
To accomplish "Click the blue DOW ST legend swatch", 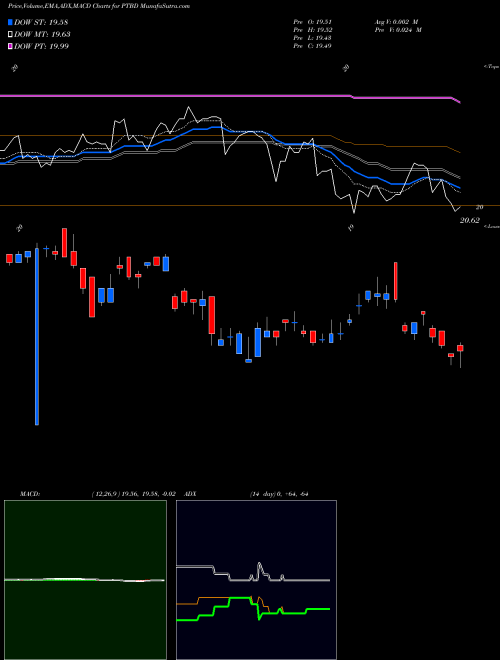I will coord(10,22).
